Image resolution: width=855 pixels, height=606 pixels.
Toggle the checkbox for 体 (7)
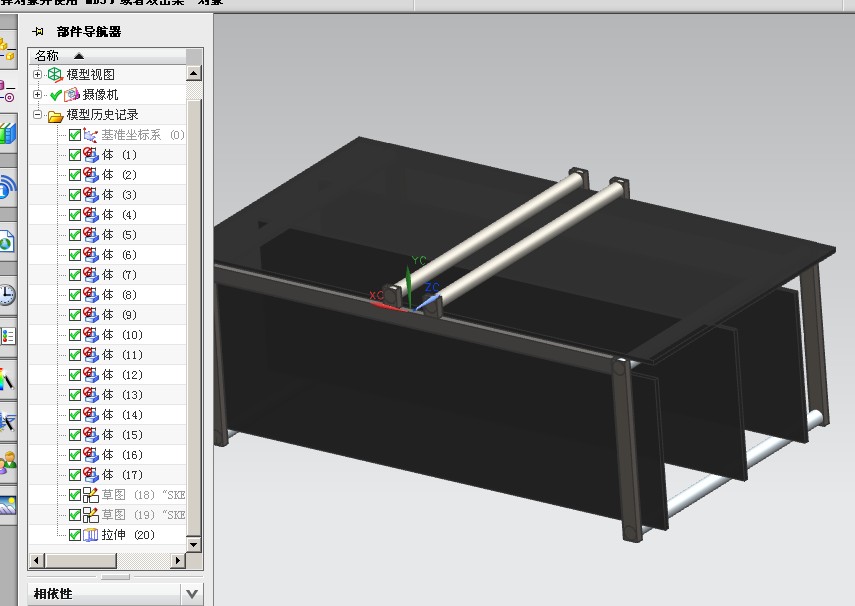point(75,275)
